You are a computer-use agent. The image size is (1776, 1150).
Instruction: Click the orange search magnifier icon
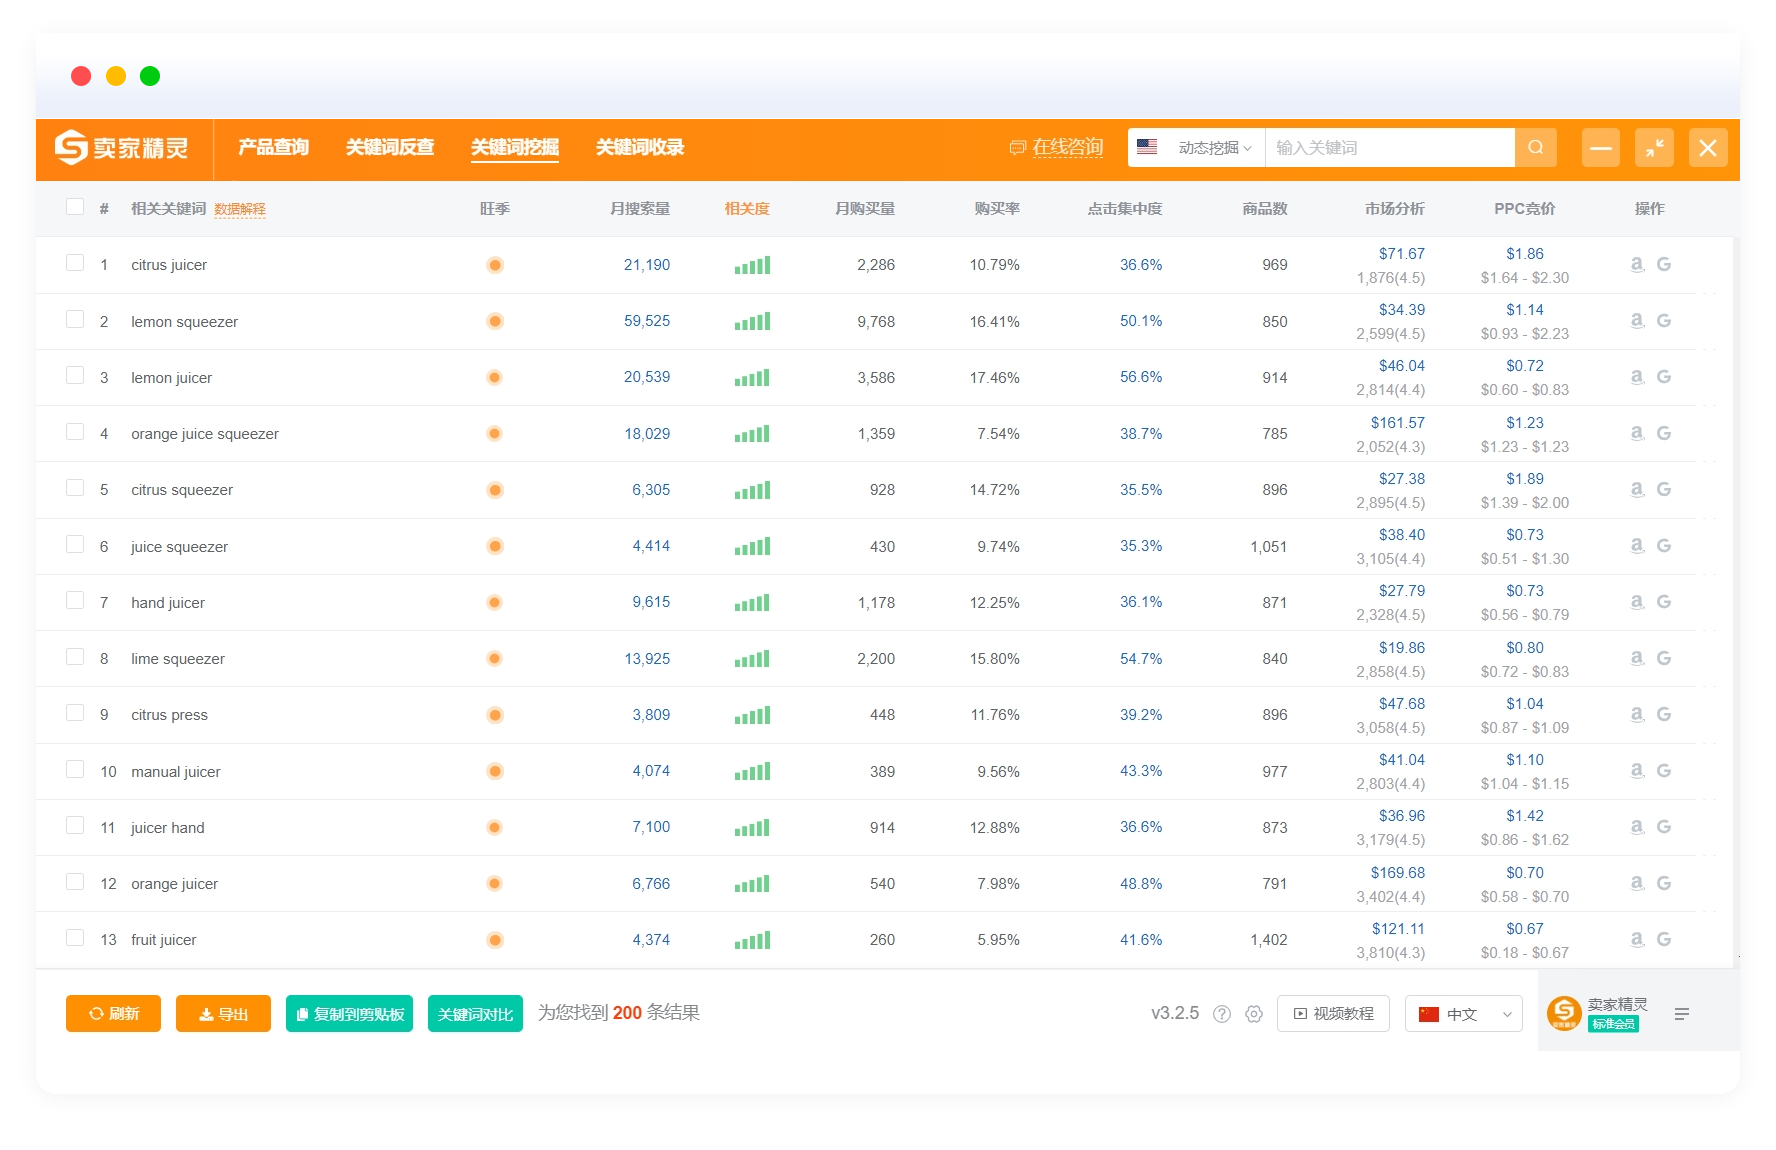click(x=1536, y=148)
